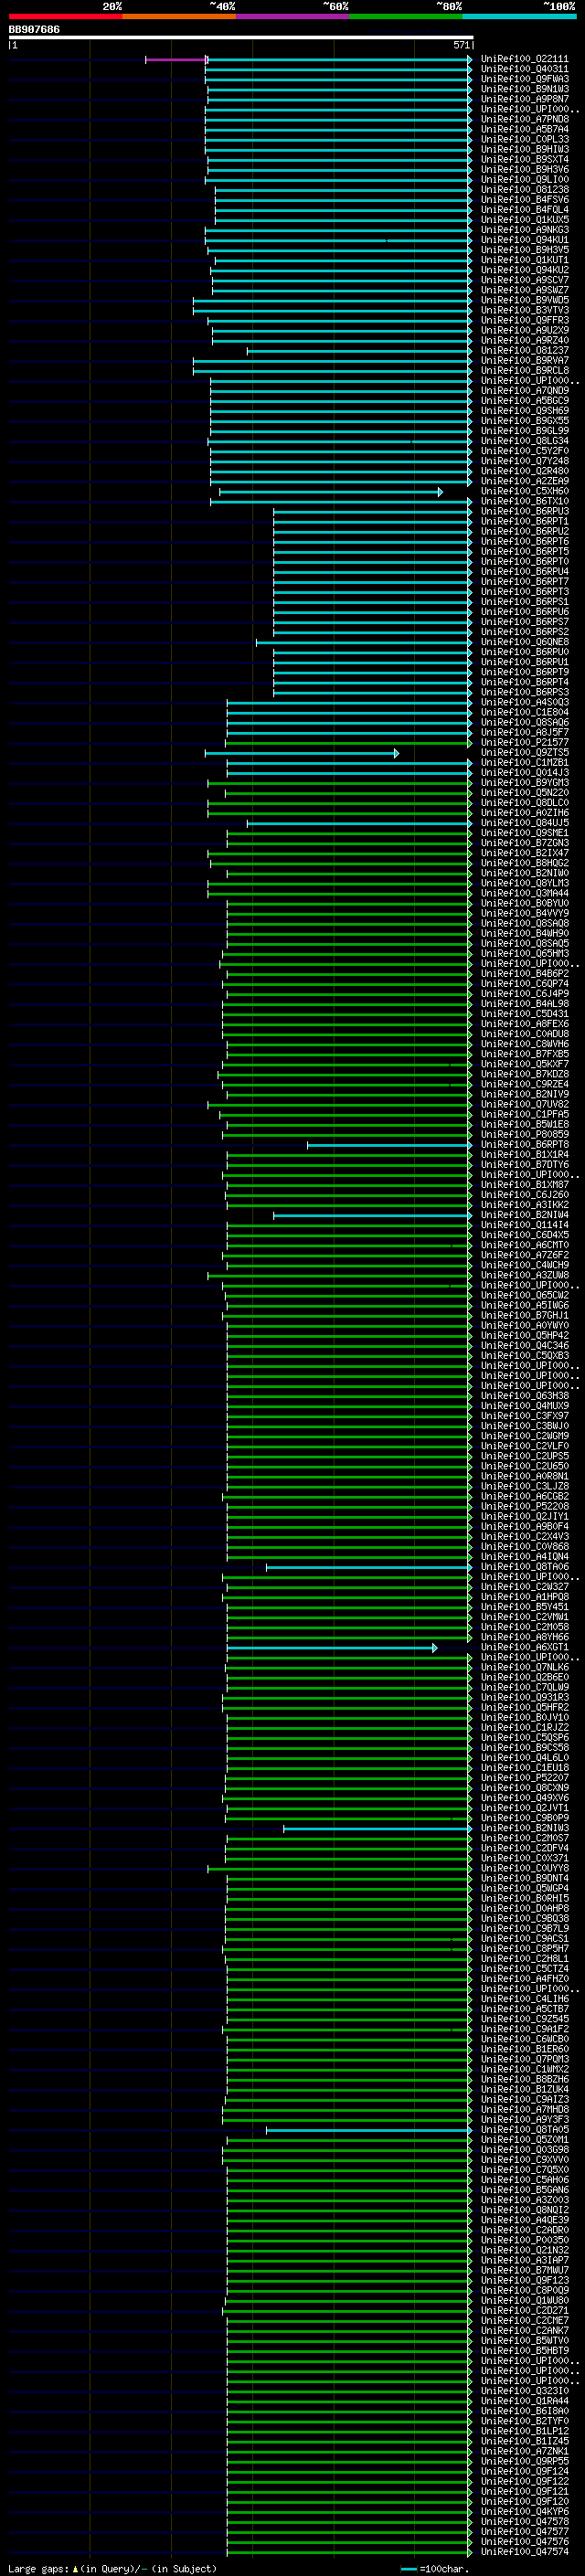585x2576 pixels.
Task: Select the UniRef100_B4FSV6 label
Action: click(524, 200)
